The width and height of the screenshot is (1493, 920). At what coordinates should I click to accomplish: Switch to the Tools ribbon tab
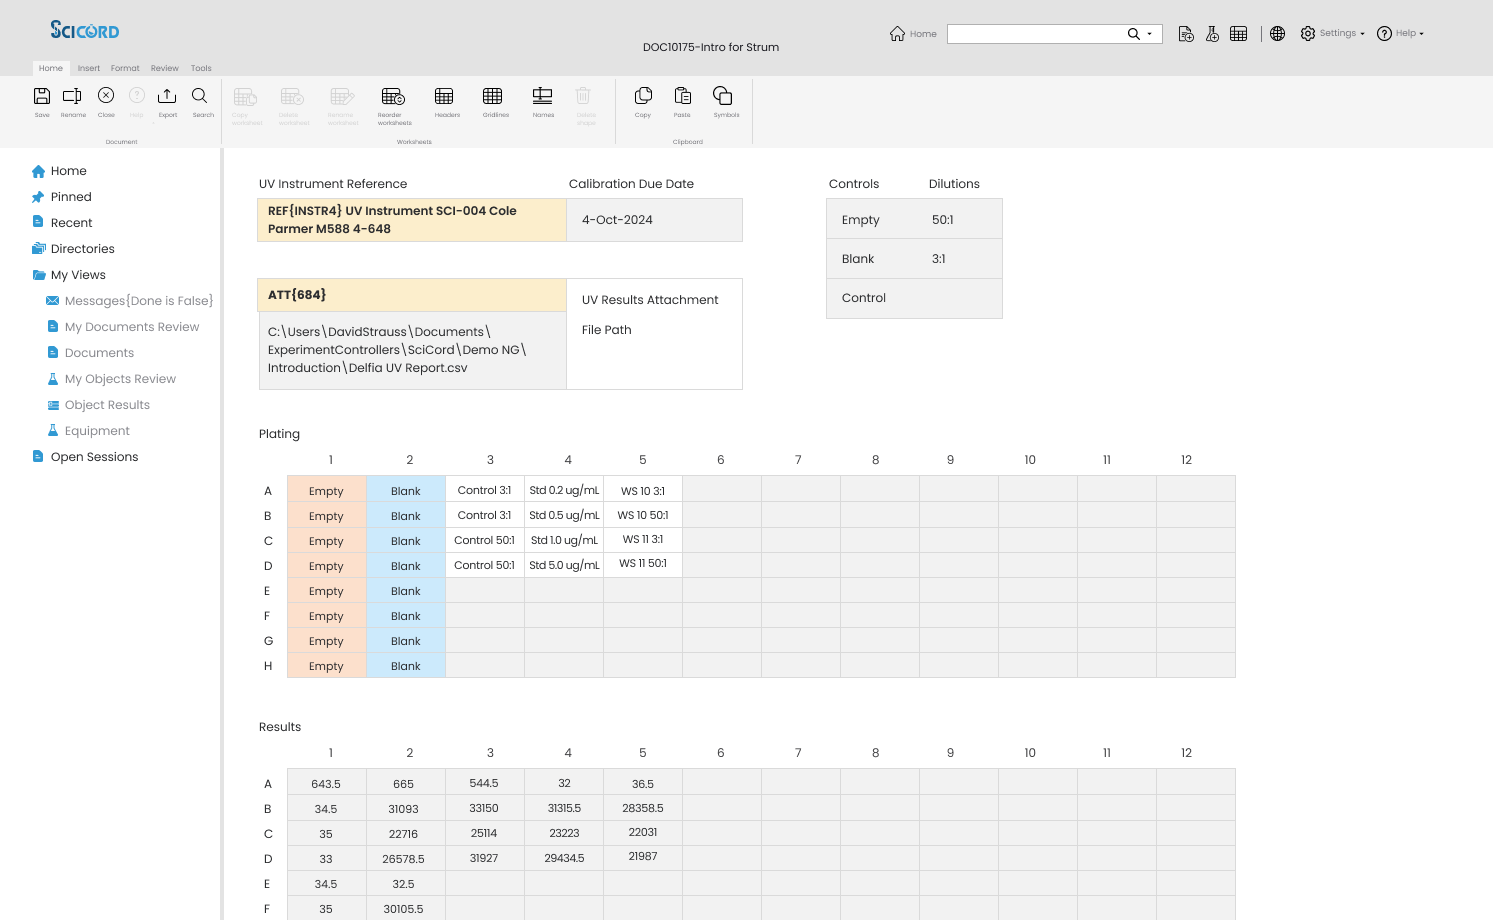[201, 68]
